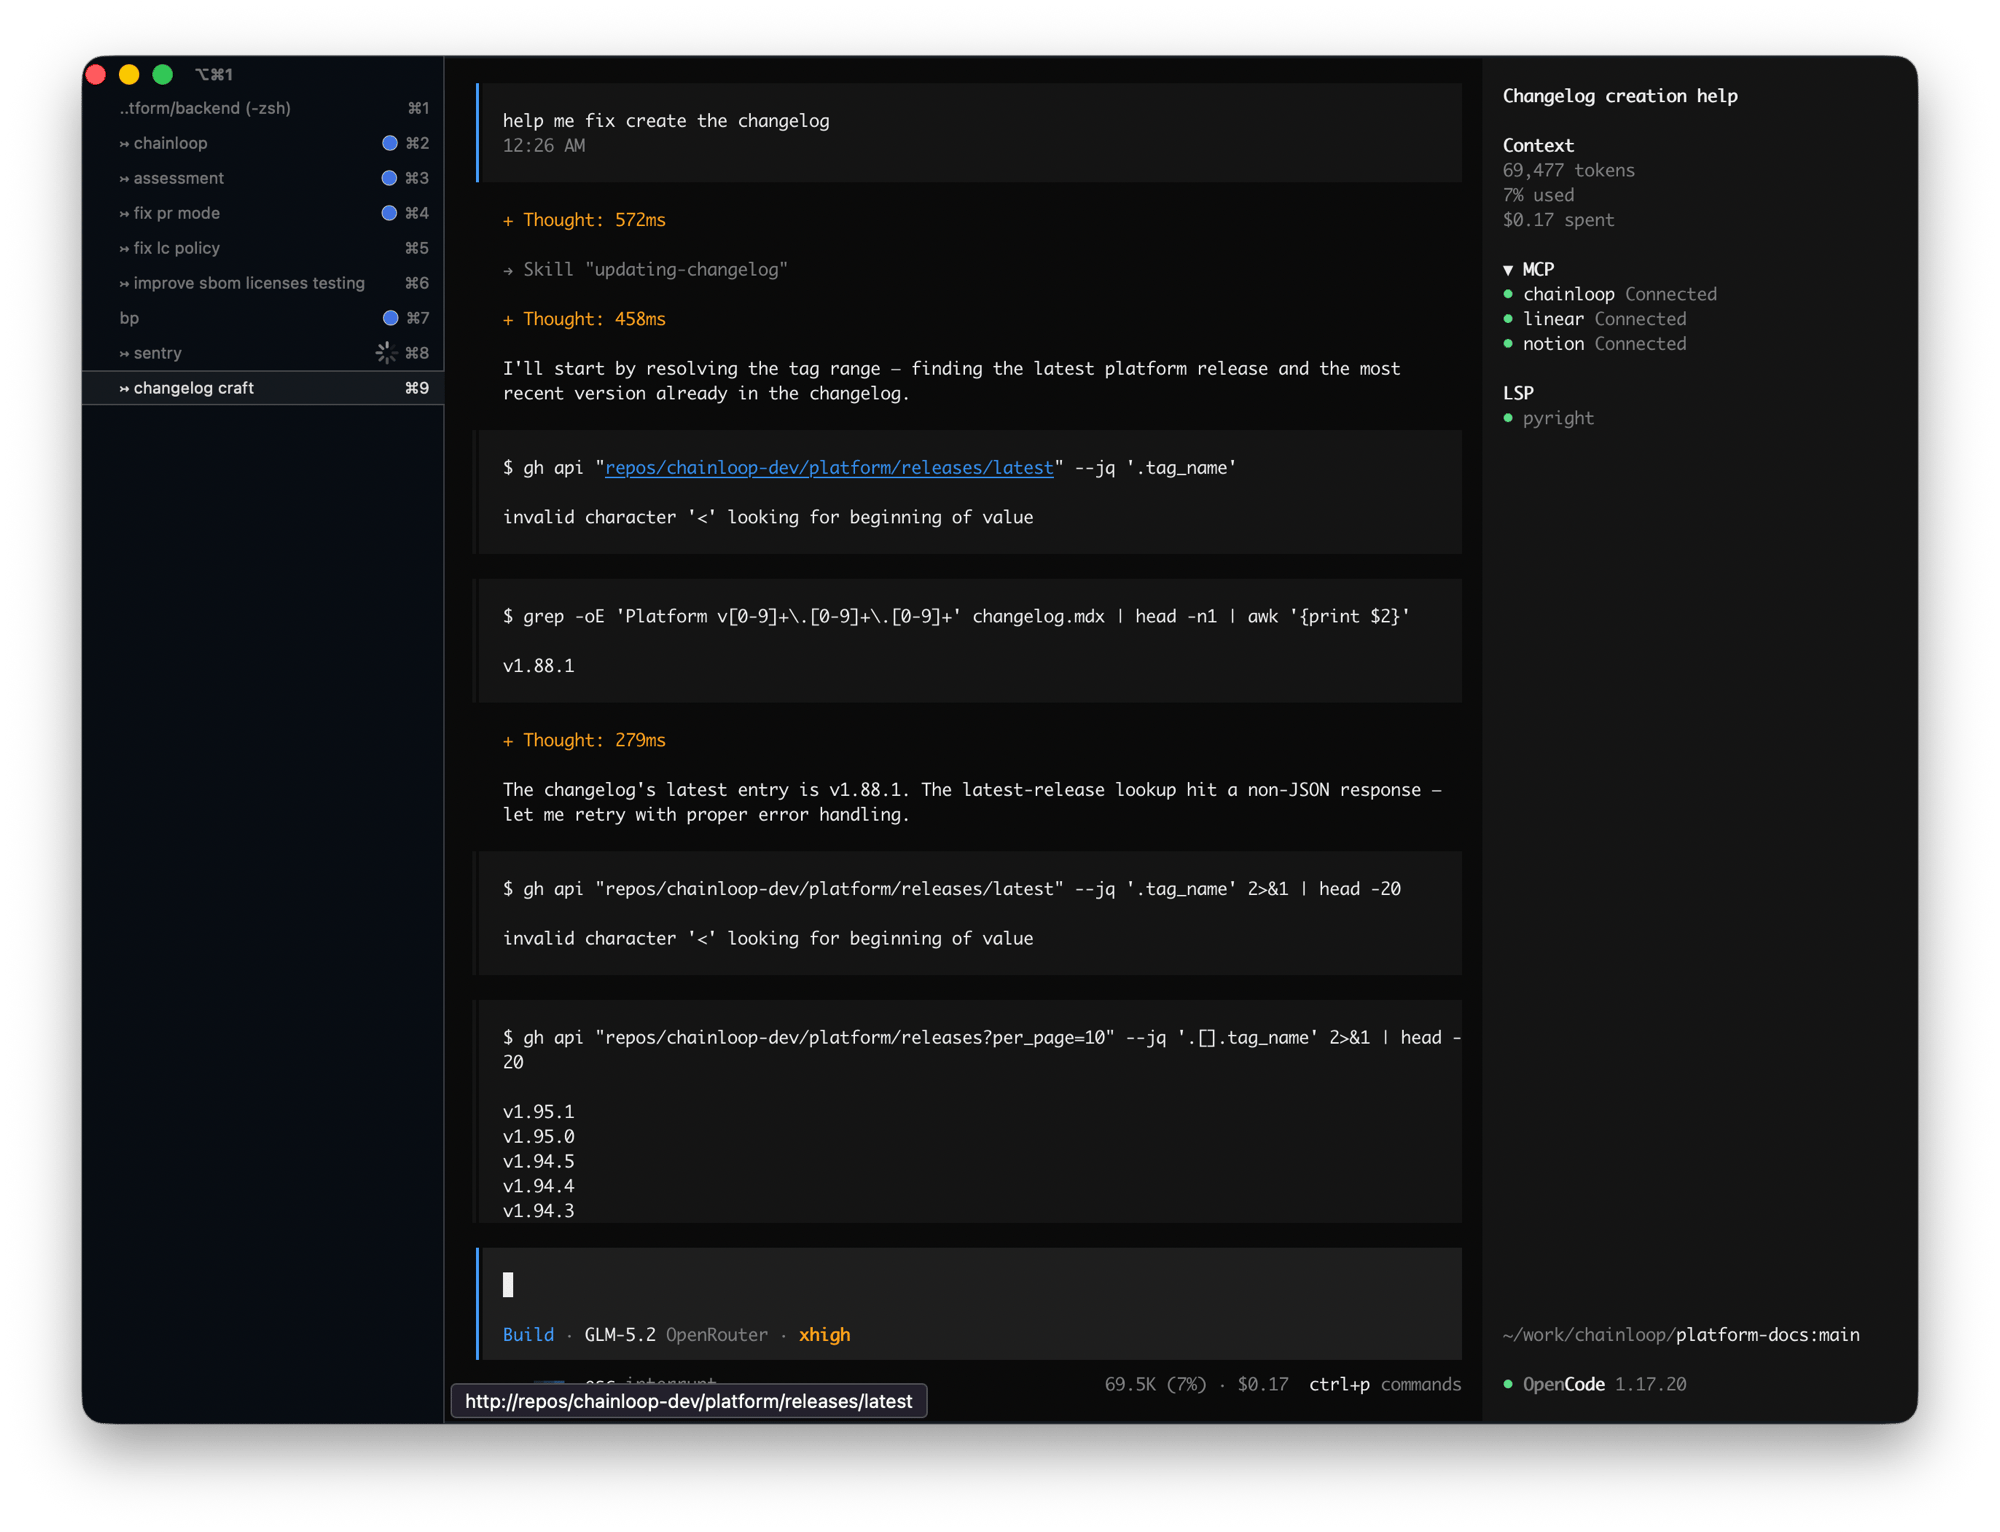
Task: Expand the Thought: 458ms block
Action: click(584, 319)
